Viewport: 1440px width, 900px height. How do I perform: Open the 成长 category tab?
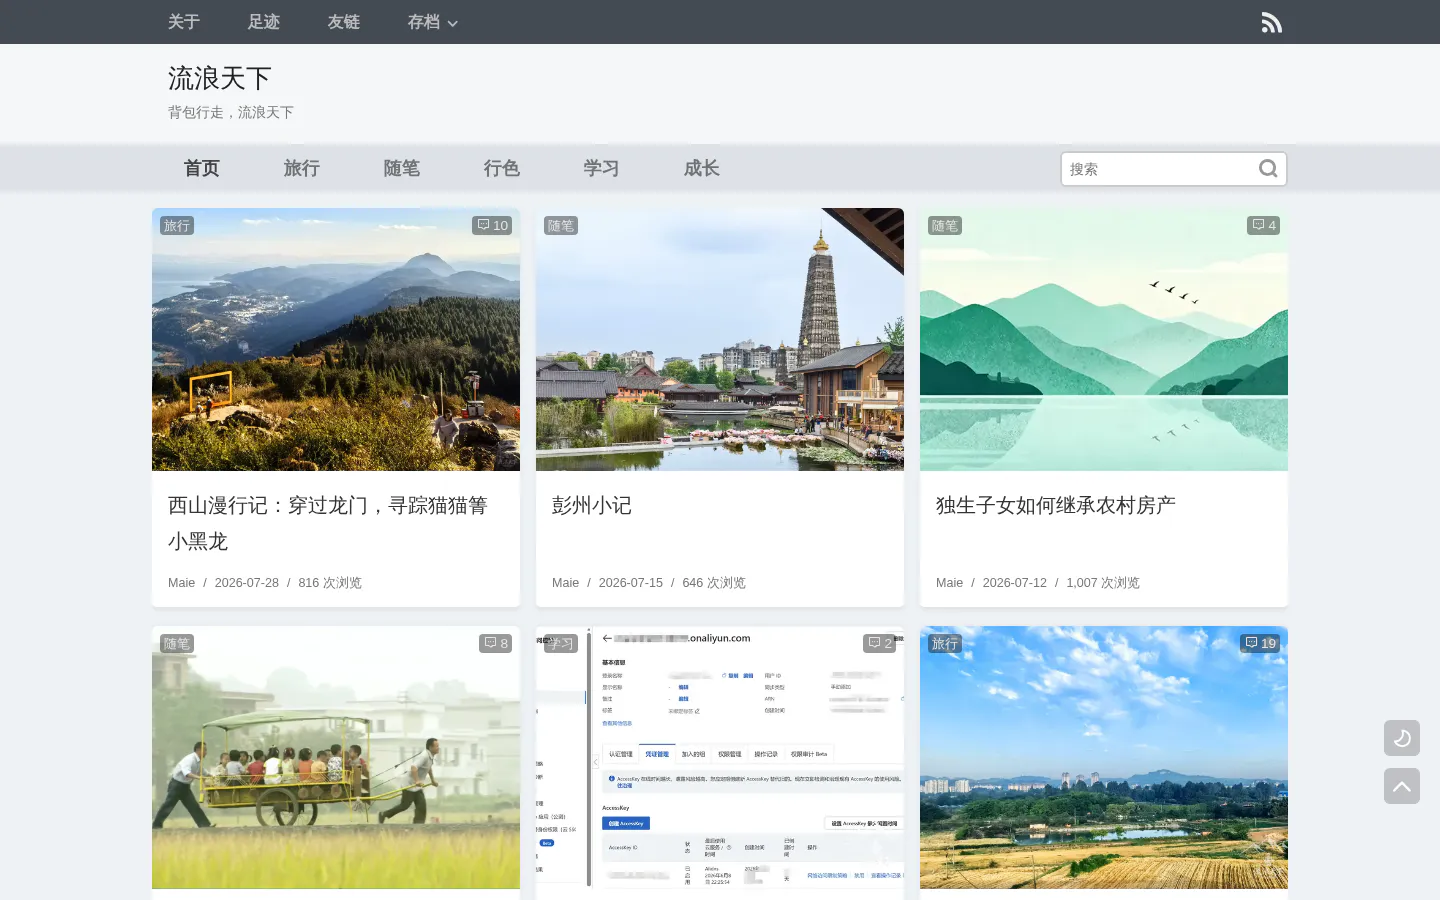pos(702,168)
